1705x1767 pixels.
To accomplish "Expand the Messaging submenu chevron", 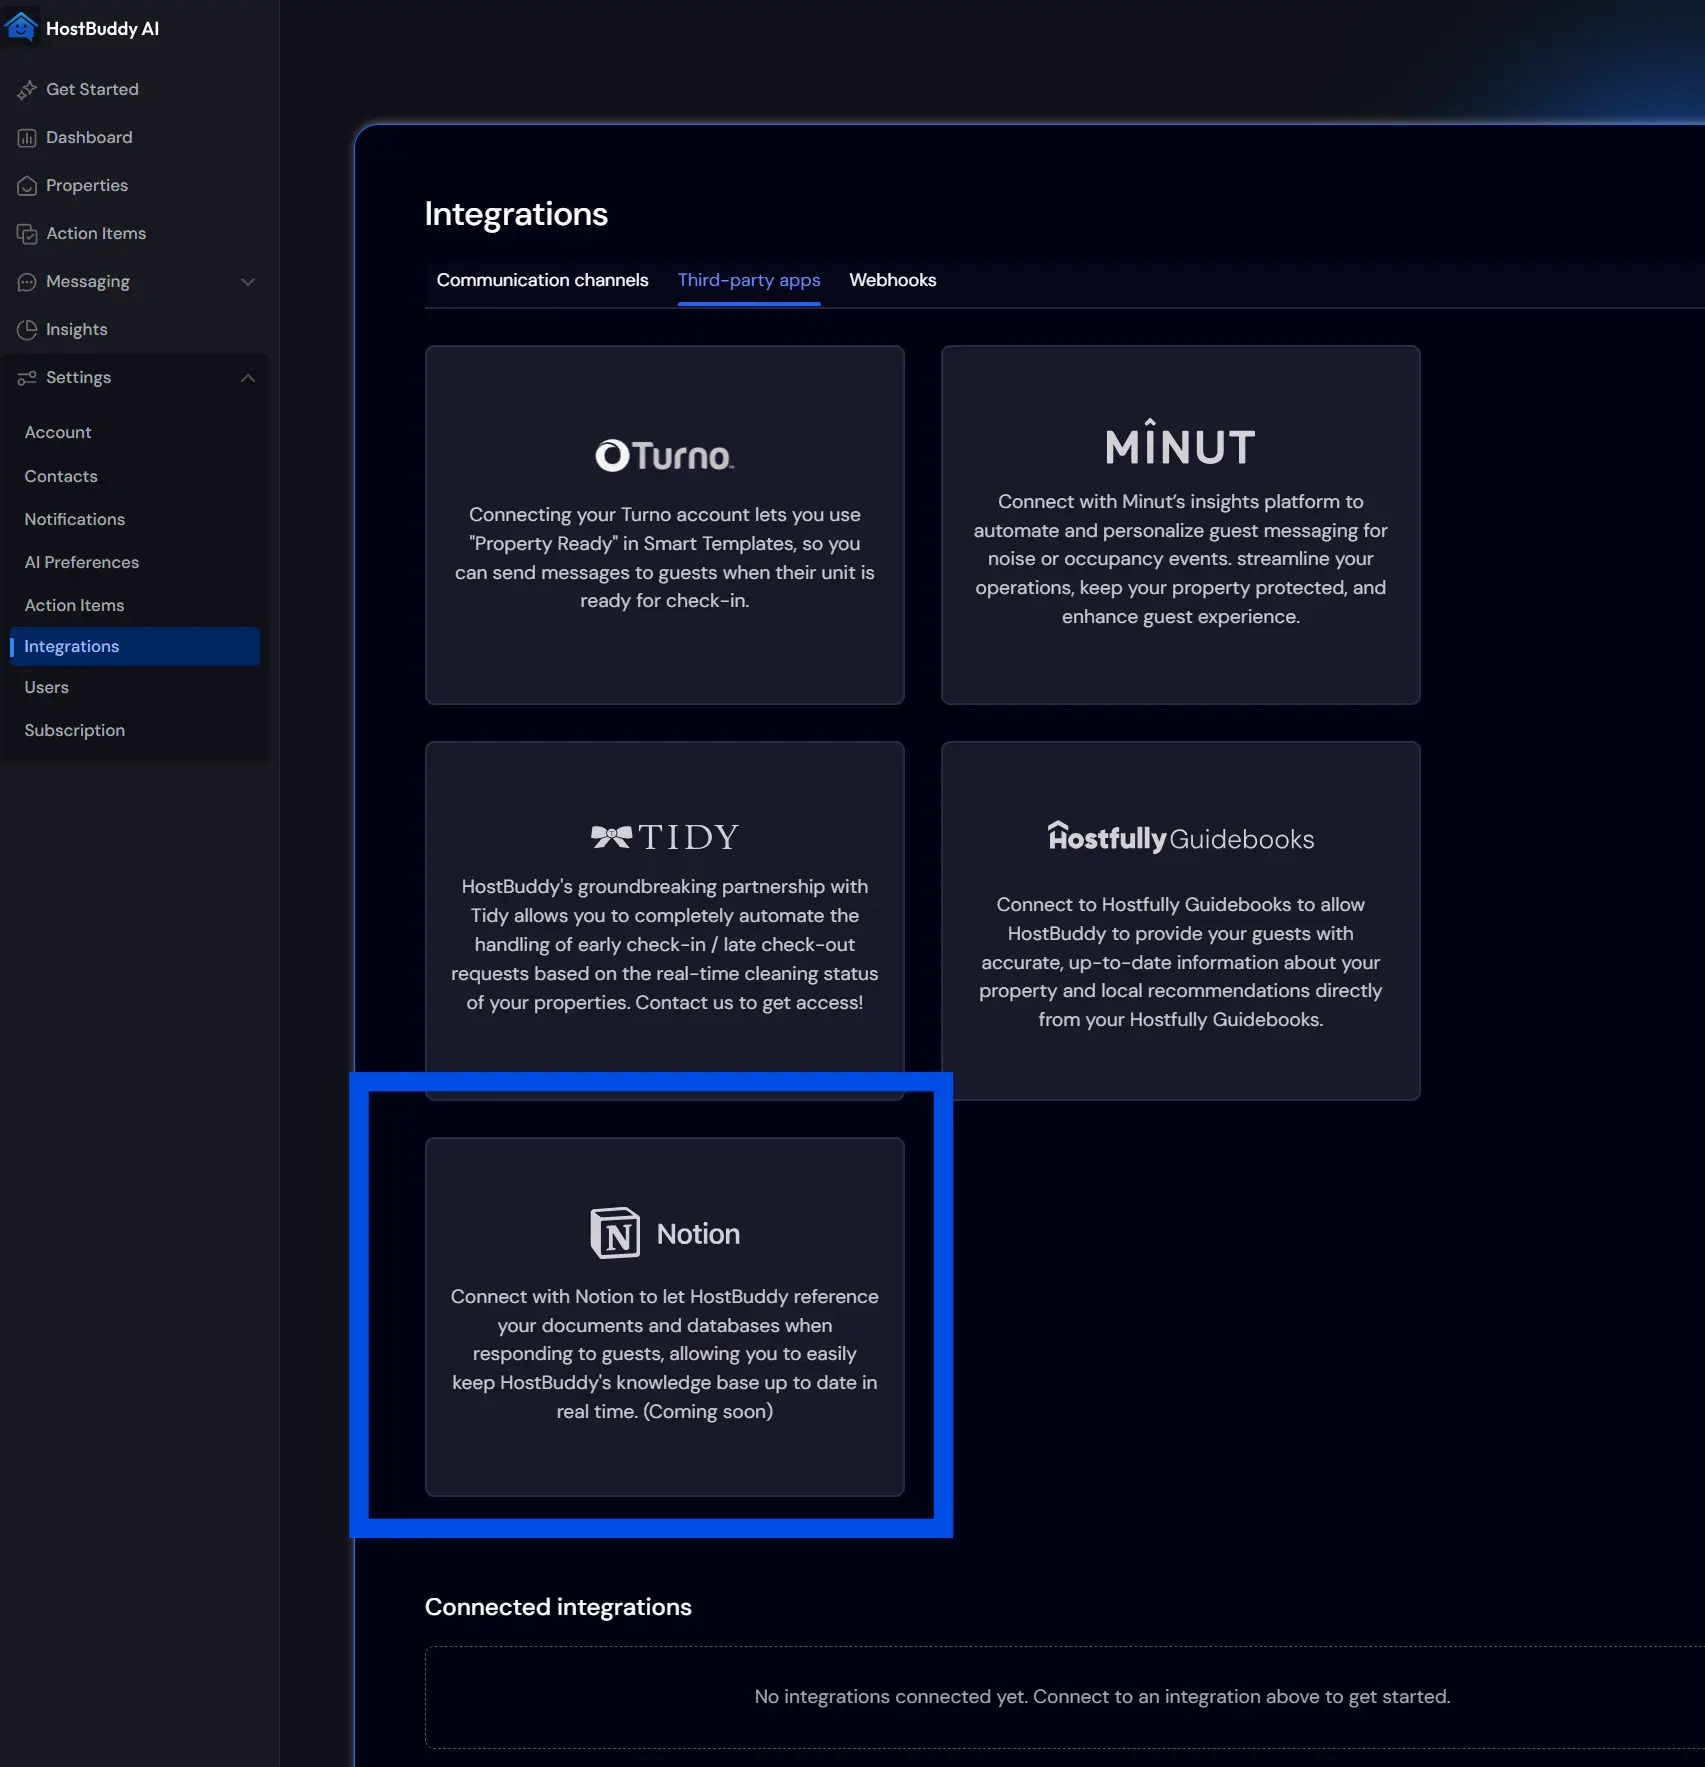I will pos(248,282).
